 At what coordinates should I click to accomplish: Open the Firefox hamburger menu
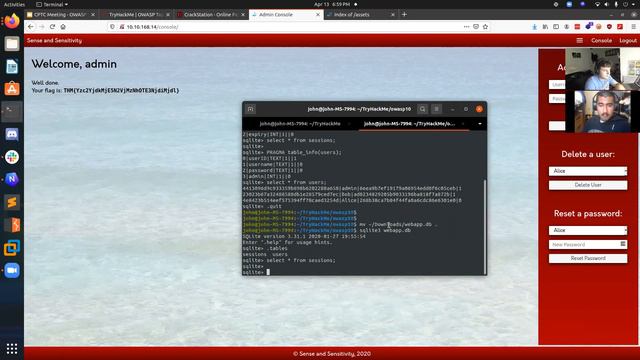pos(633,27)
